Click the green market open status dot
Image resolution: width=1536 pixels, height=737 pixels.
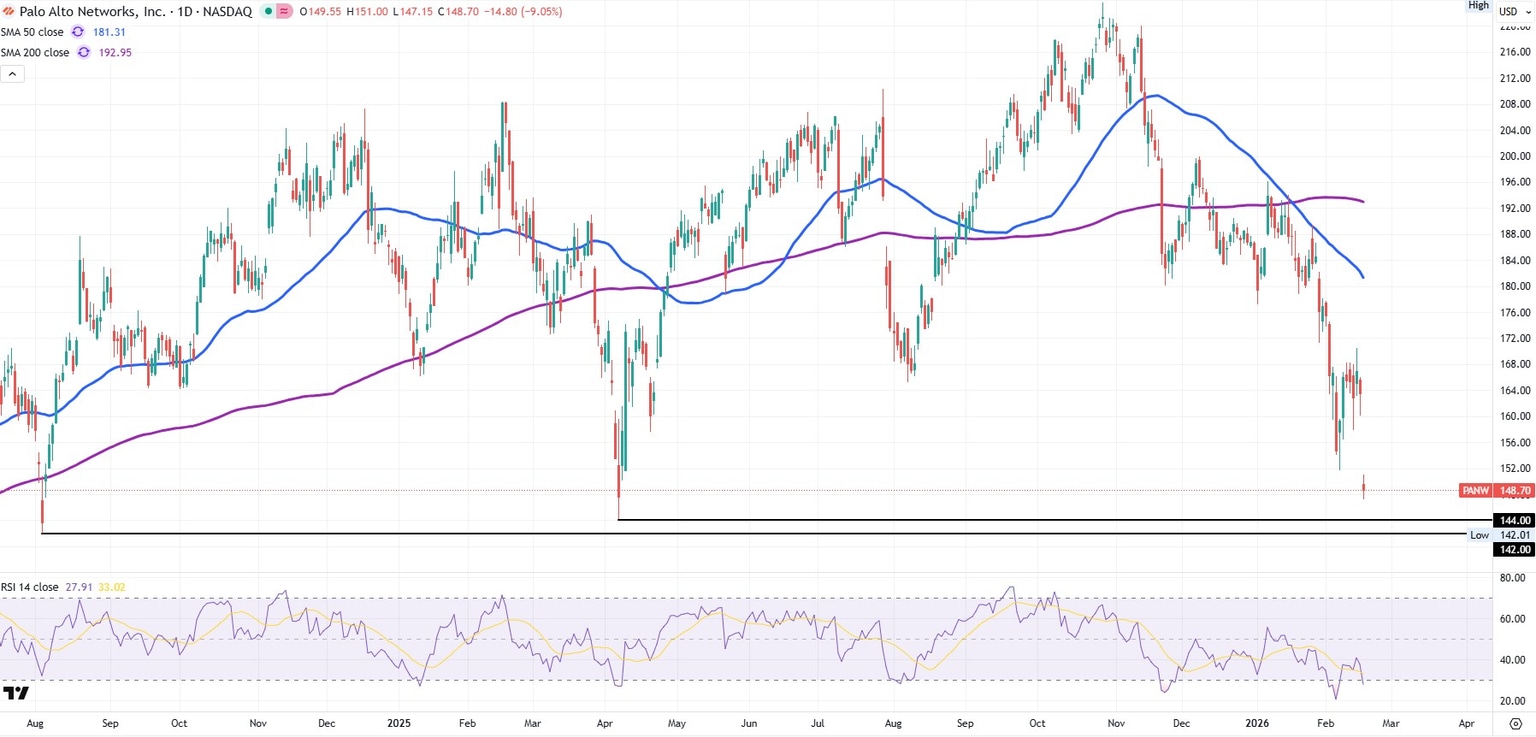268,12
